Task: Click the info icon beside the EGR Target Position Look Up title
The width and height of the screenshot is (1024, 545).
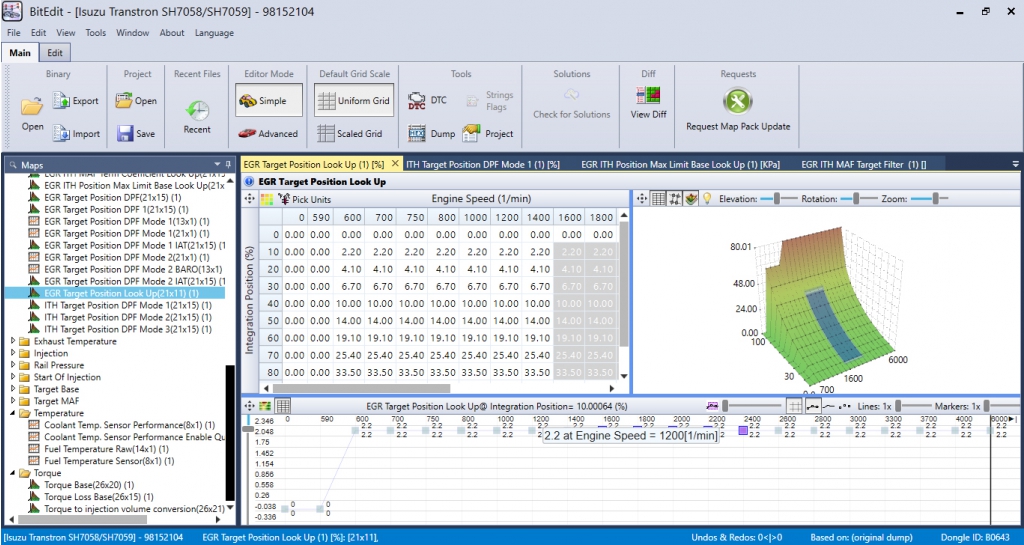Action: (x=249, y=181)
